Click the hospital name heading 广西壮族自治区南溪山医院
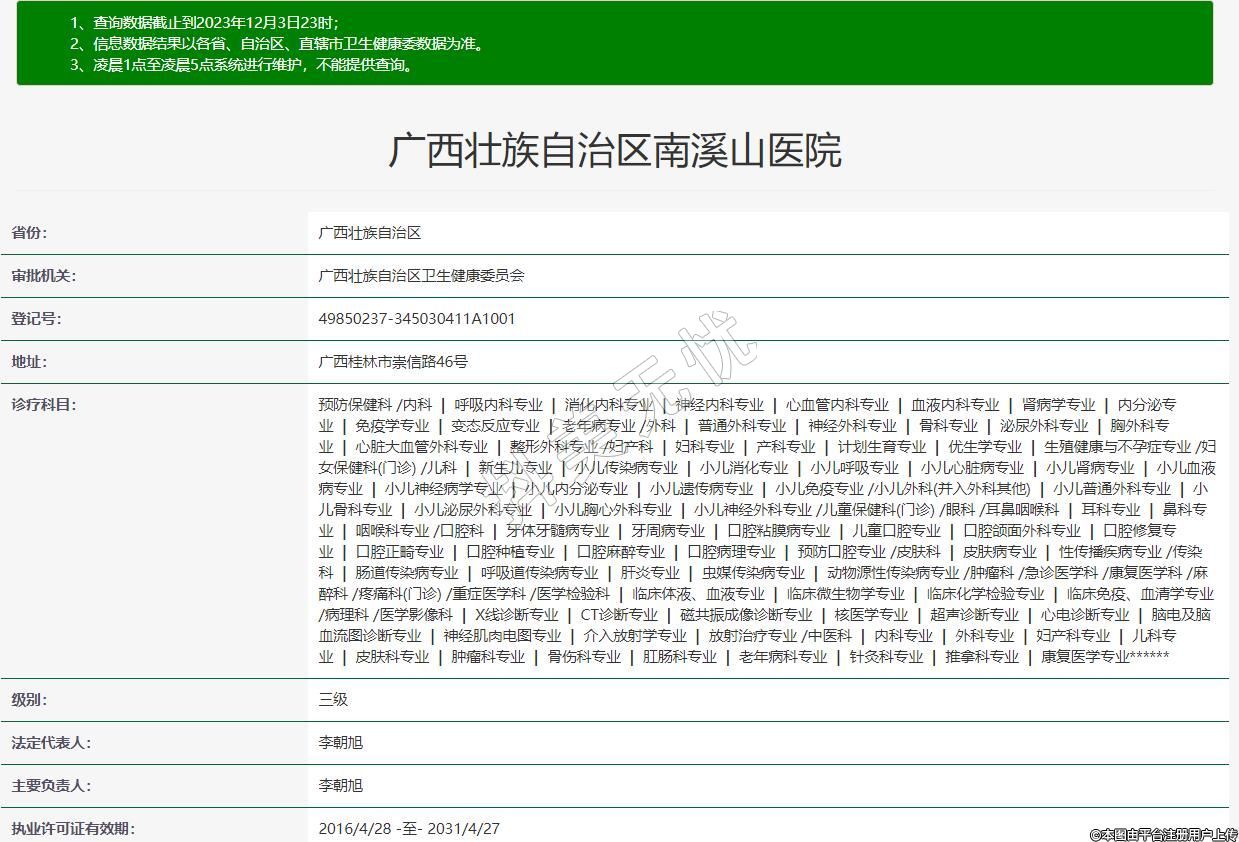 coord(614,150)
